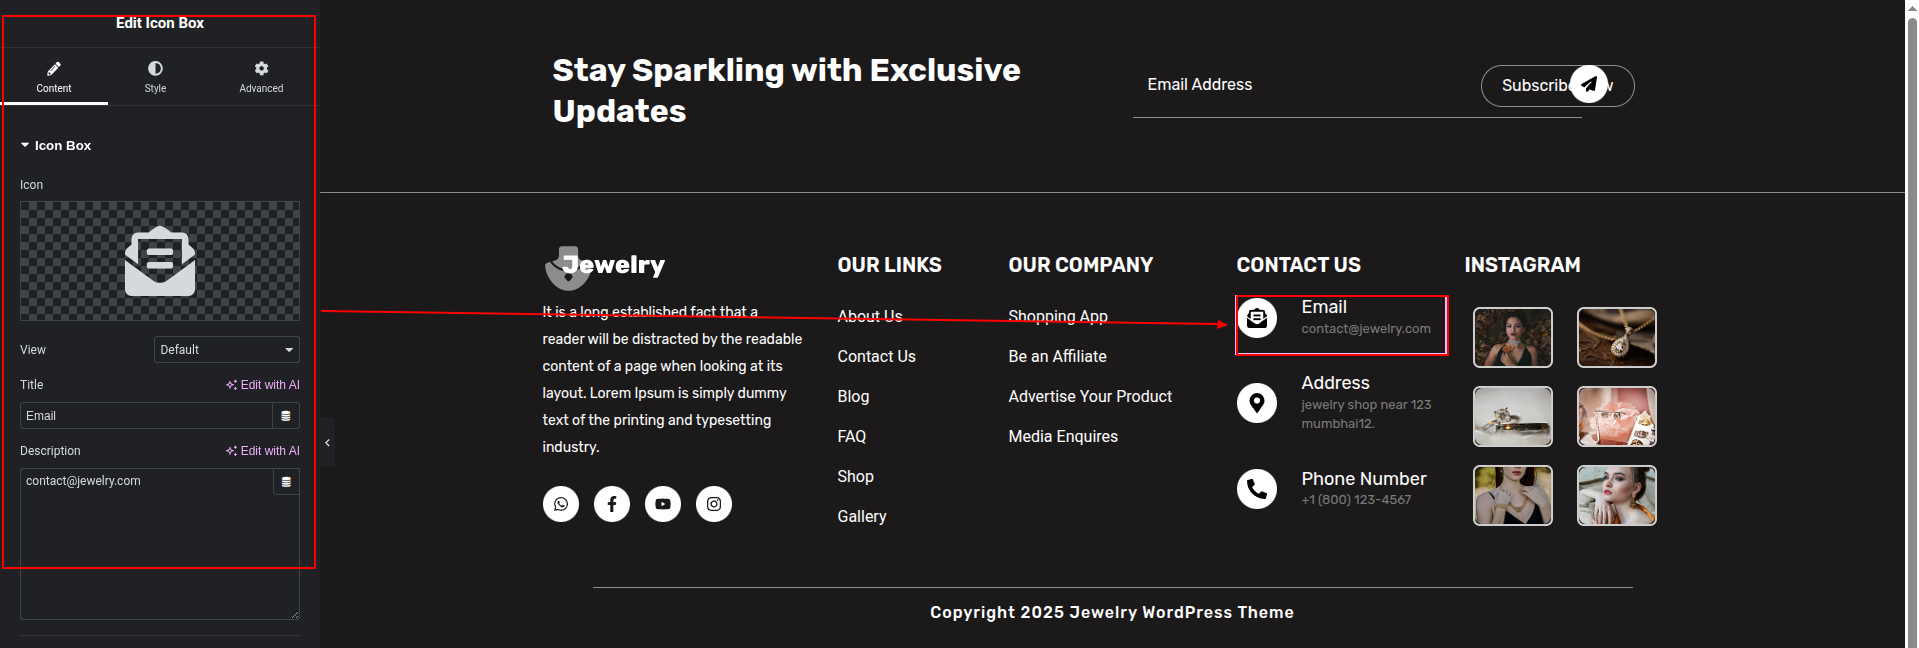Open the YouTube social icon link

pos(663,504)
